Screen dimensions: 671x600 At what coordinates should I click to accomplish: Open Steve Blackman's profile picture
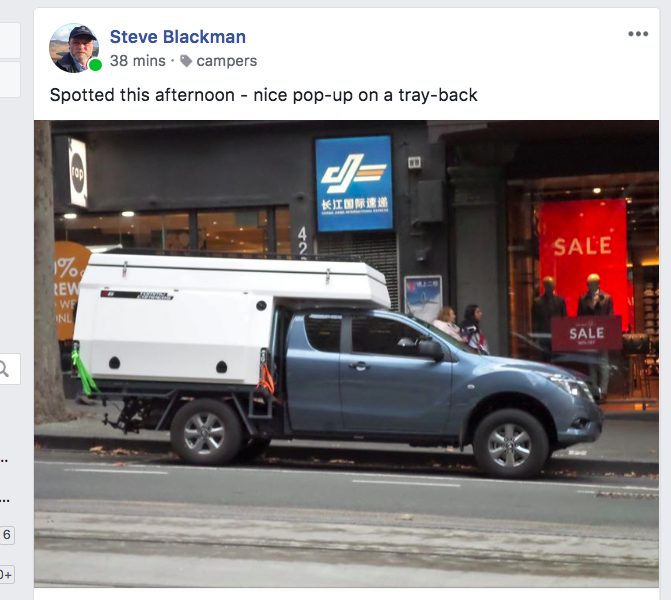click(74, 48)
